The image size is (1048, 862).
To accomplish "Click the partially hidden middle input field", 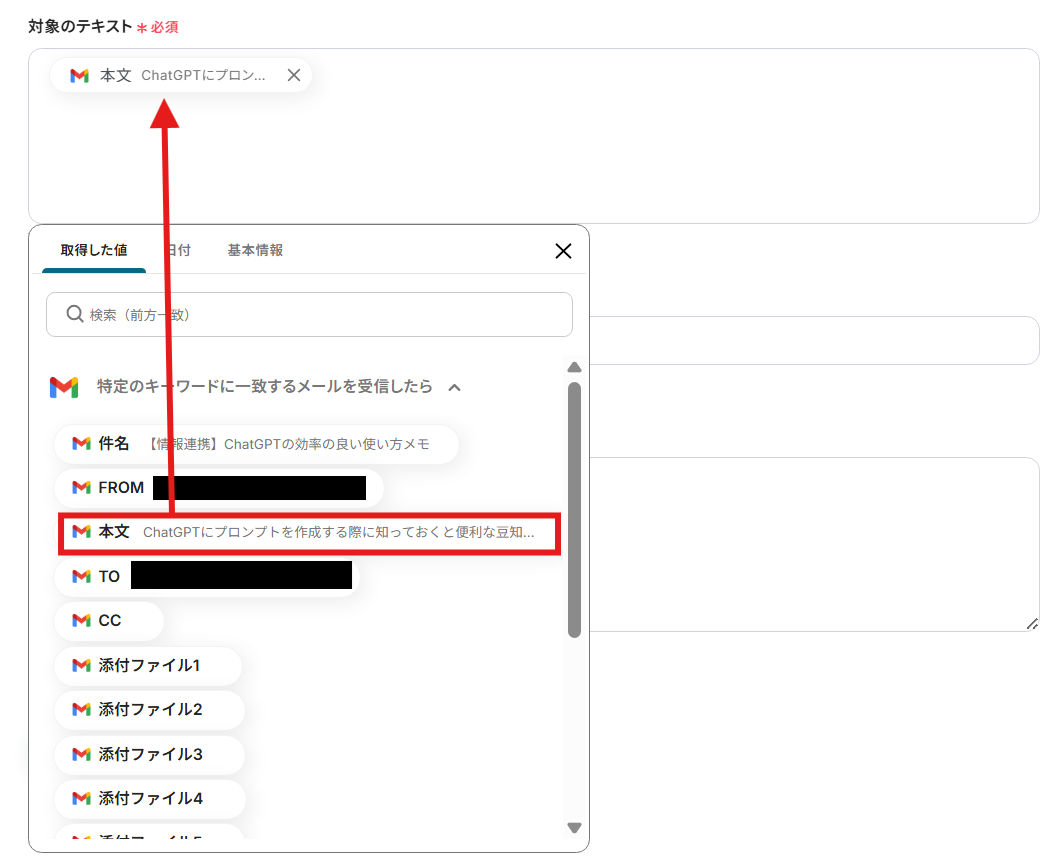I will point(814,340).
